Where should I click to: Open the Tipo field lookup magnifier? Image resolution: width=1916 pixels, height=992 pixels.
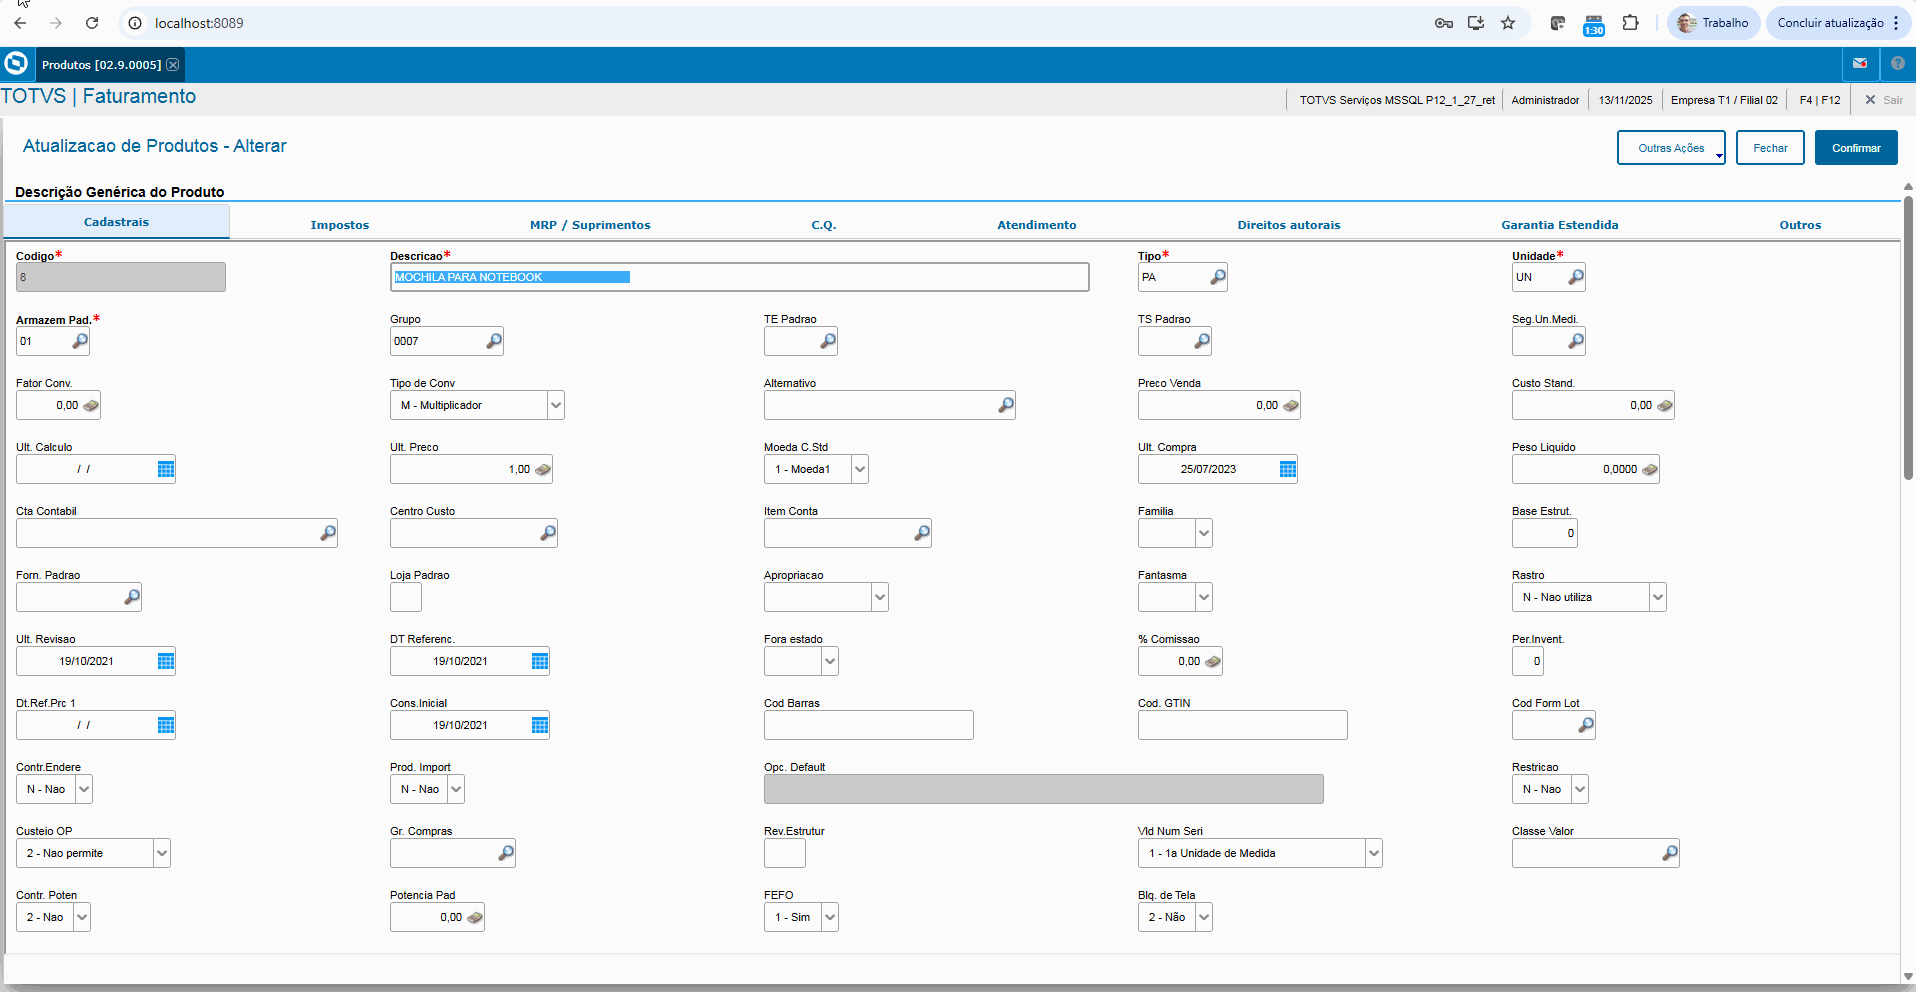point(1217,277)
